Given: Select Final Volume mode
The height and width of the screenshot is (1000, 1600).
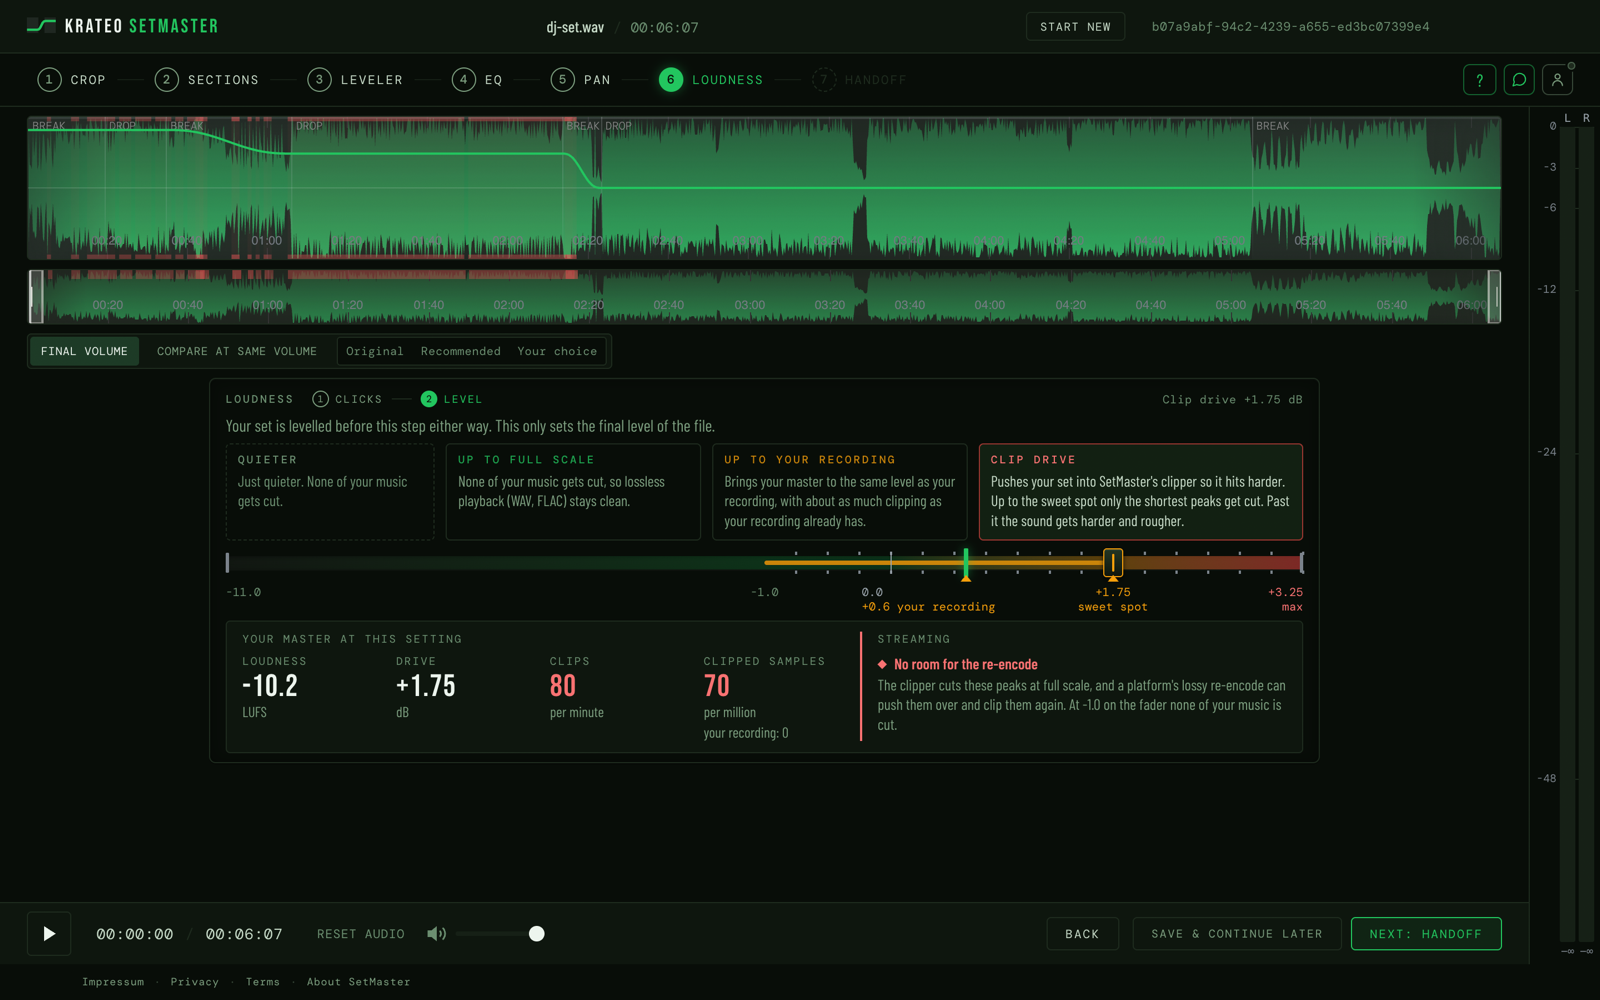Looking at the screenshot, I should [84, 351].
